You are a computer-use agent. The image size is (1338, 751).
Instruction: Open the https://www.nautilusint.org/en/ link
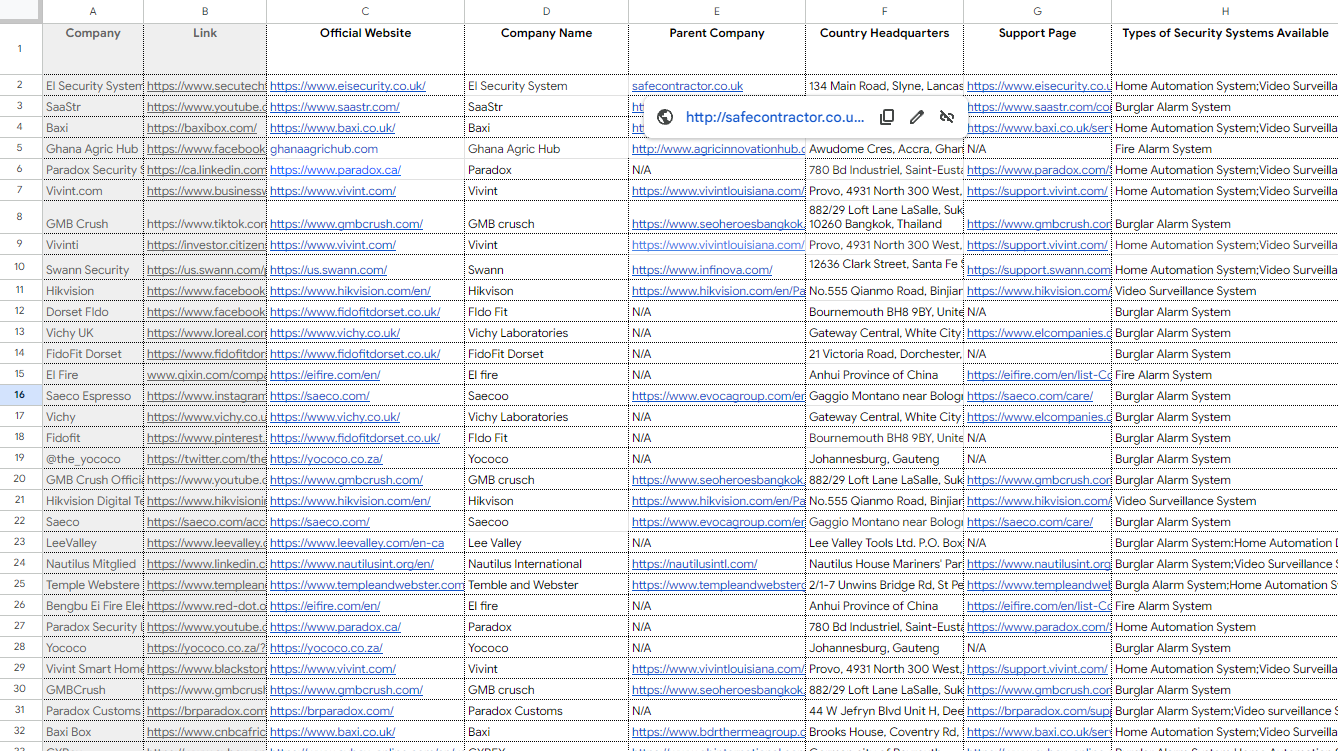tap(352, 564)
